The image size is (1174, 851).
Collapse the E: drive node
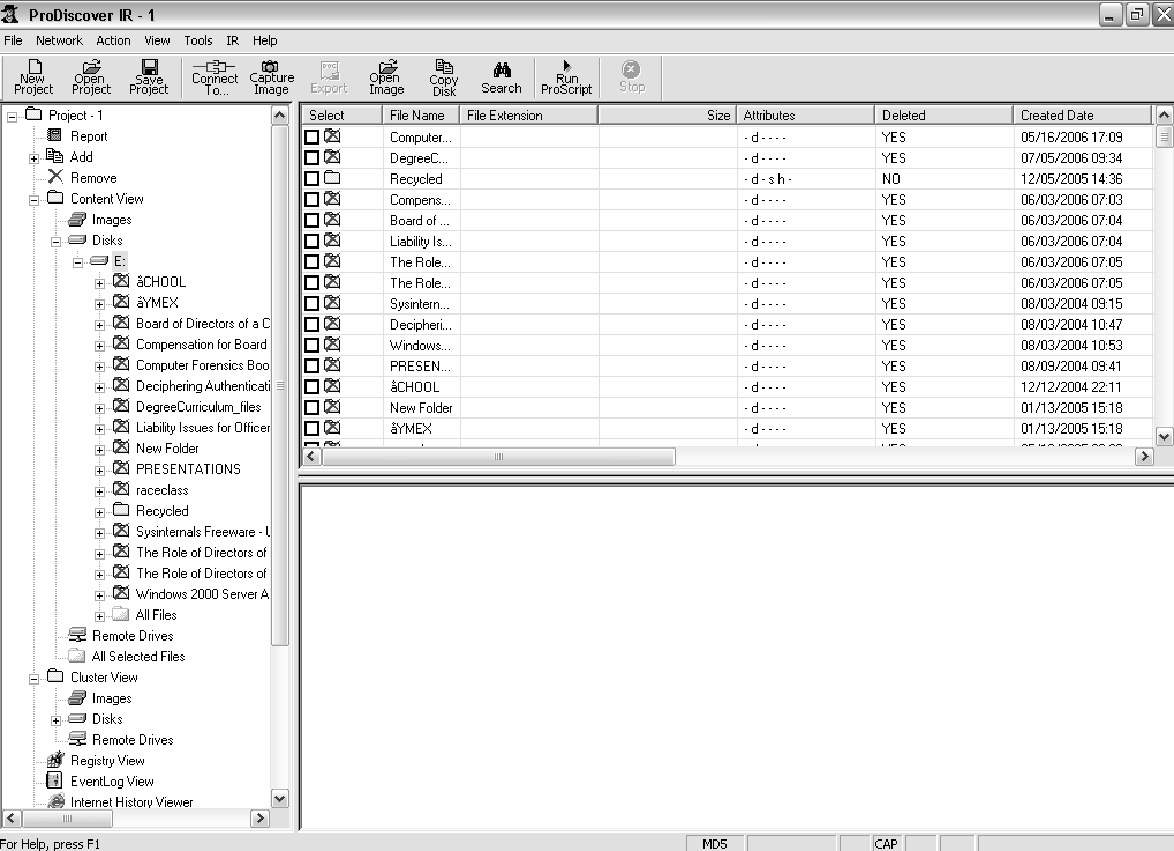[x=77, y=262]
